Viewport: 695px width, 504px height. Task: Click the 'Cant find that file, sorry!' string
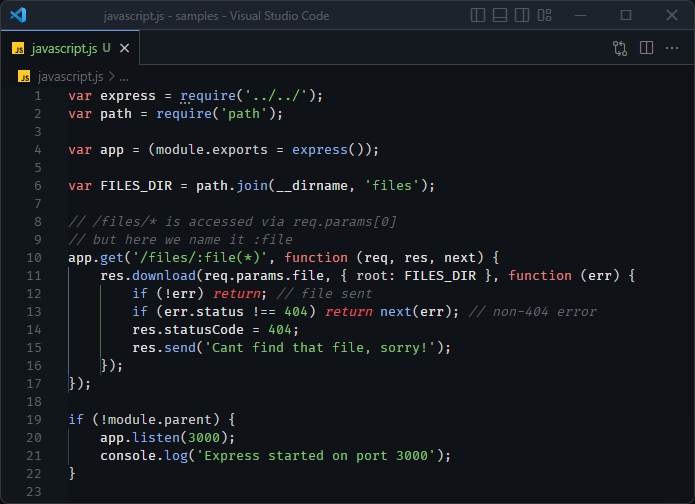(x=320, y=348)
